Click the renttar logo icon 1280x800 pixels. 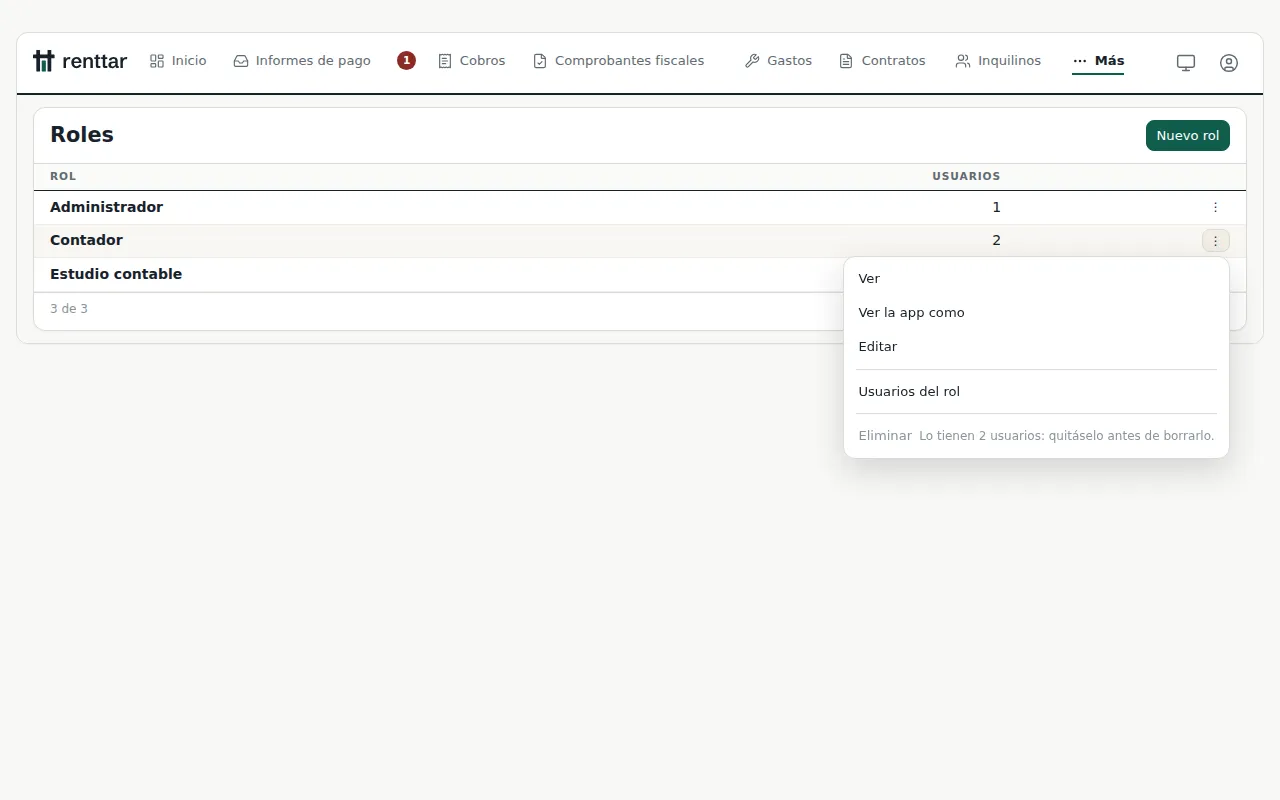(x=43, y=61)
